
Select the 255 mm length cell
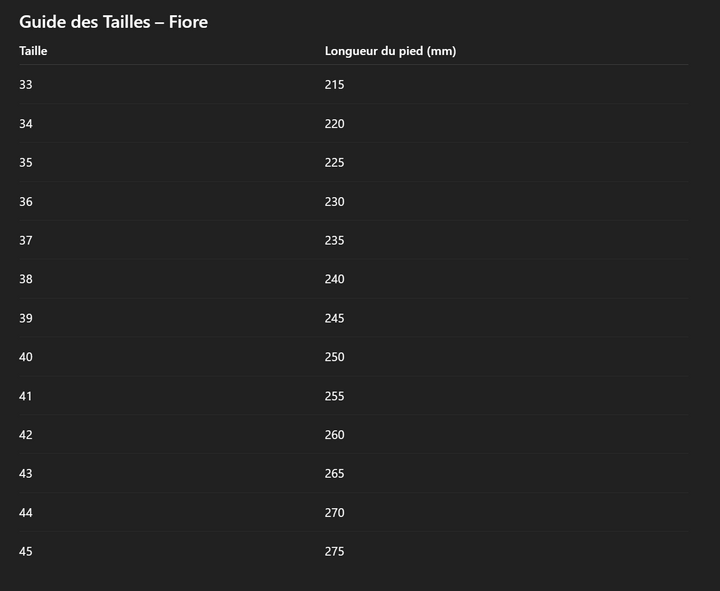click(334, 396)
